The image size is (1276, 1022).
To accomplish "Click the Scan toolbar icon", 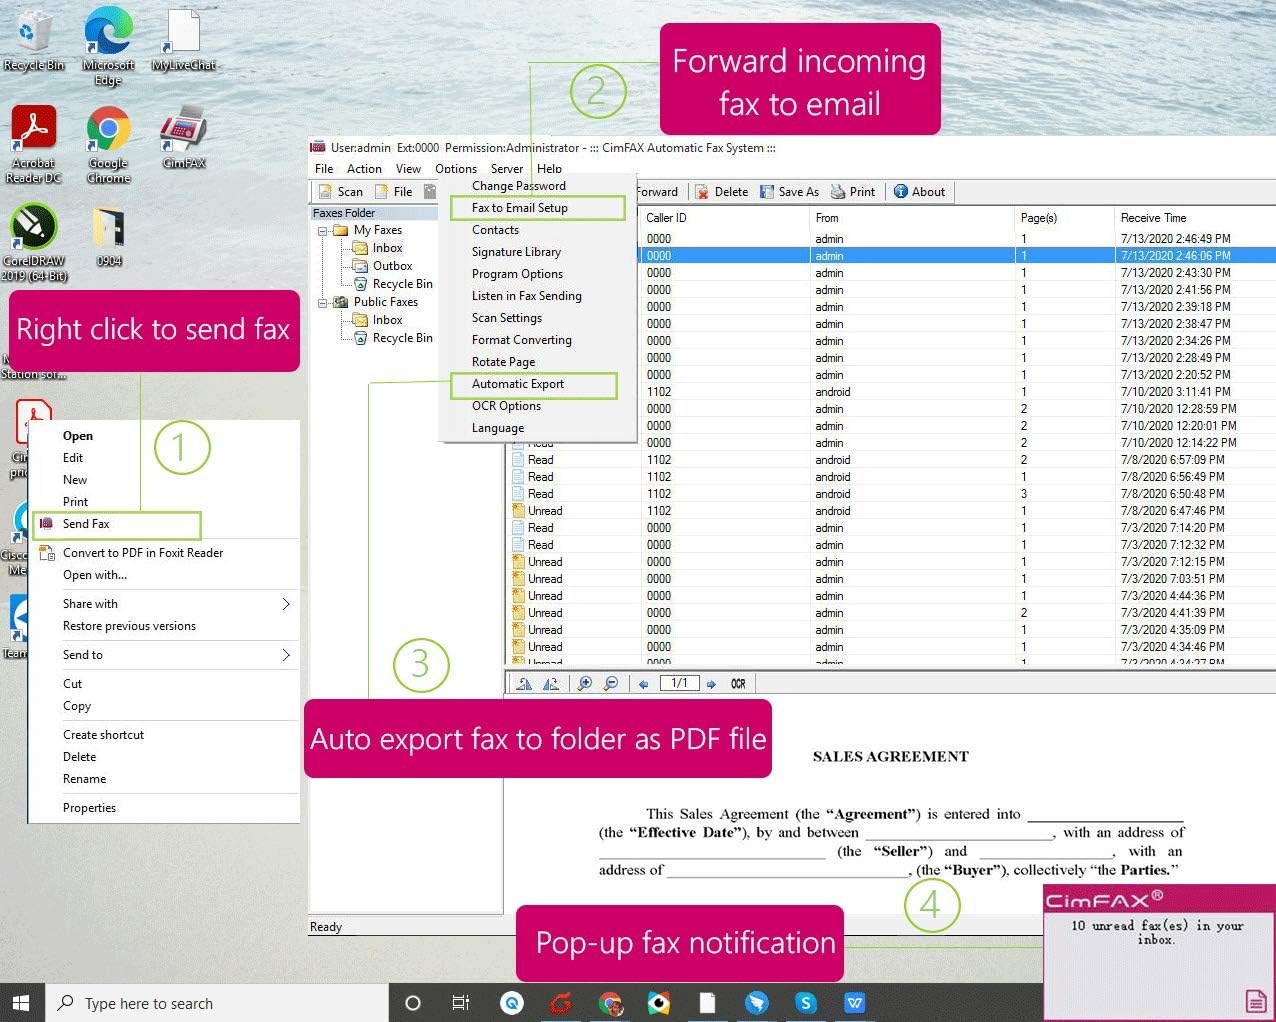I will click(340, 191).
